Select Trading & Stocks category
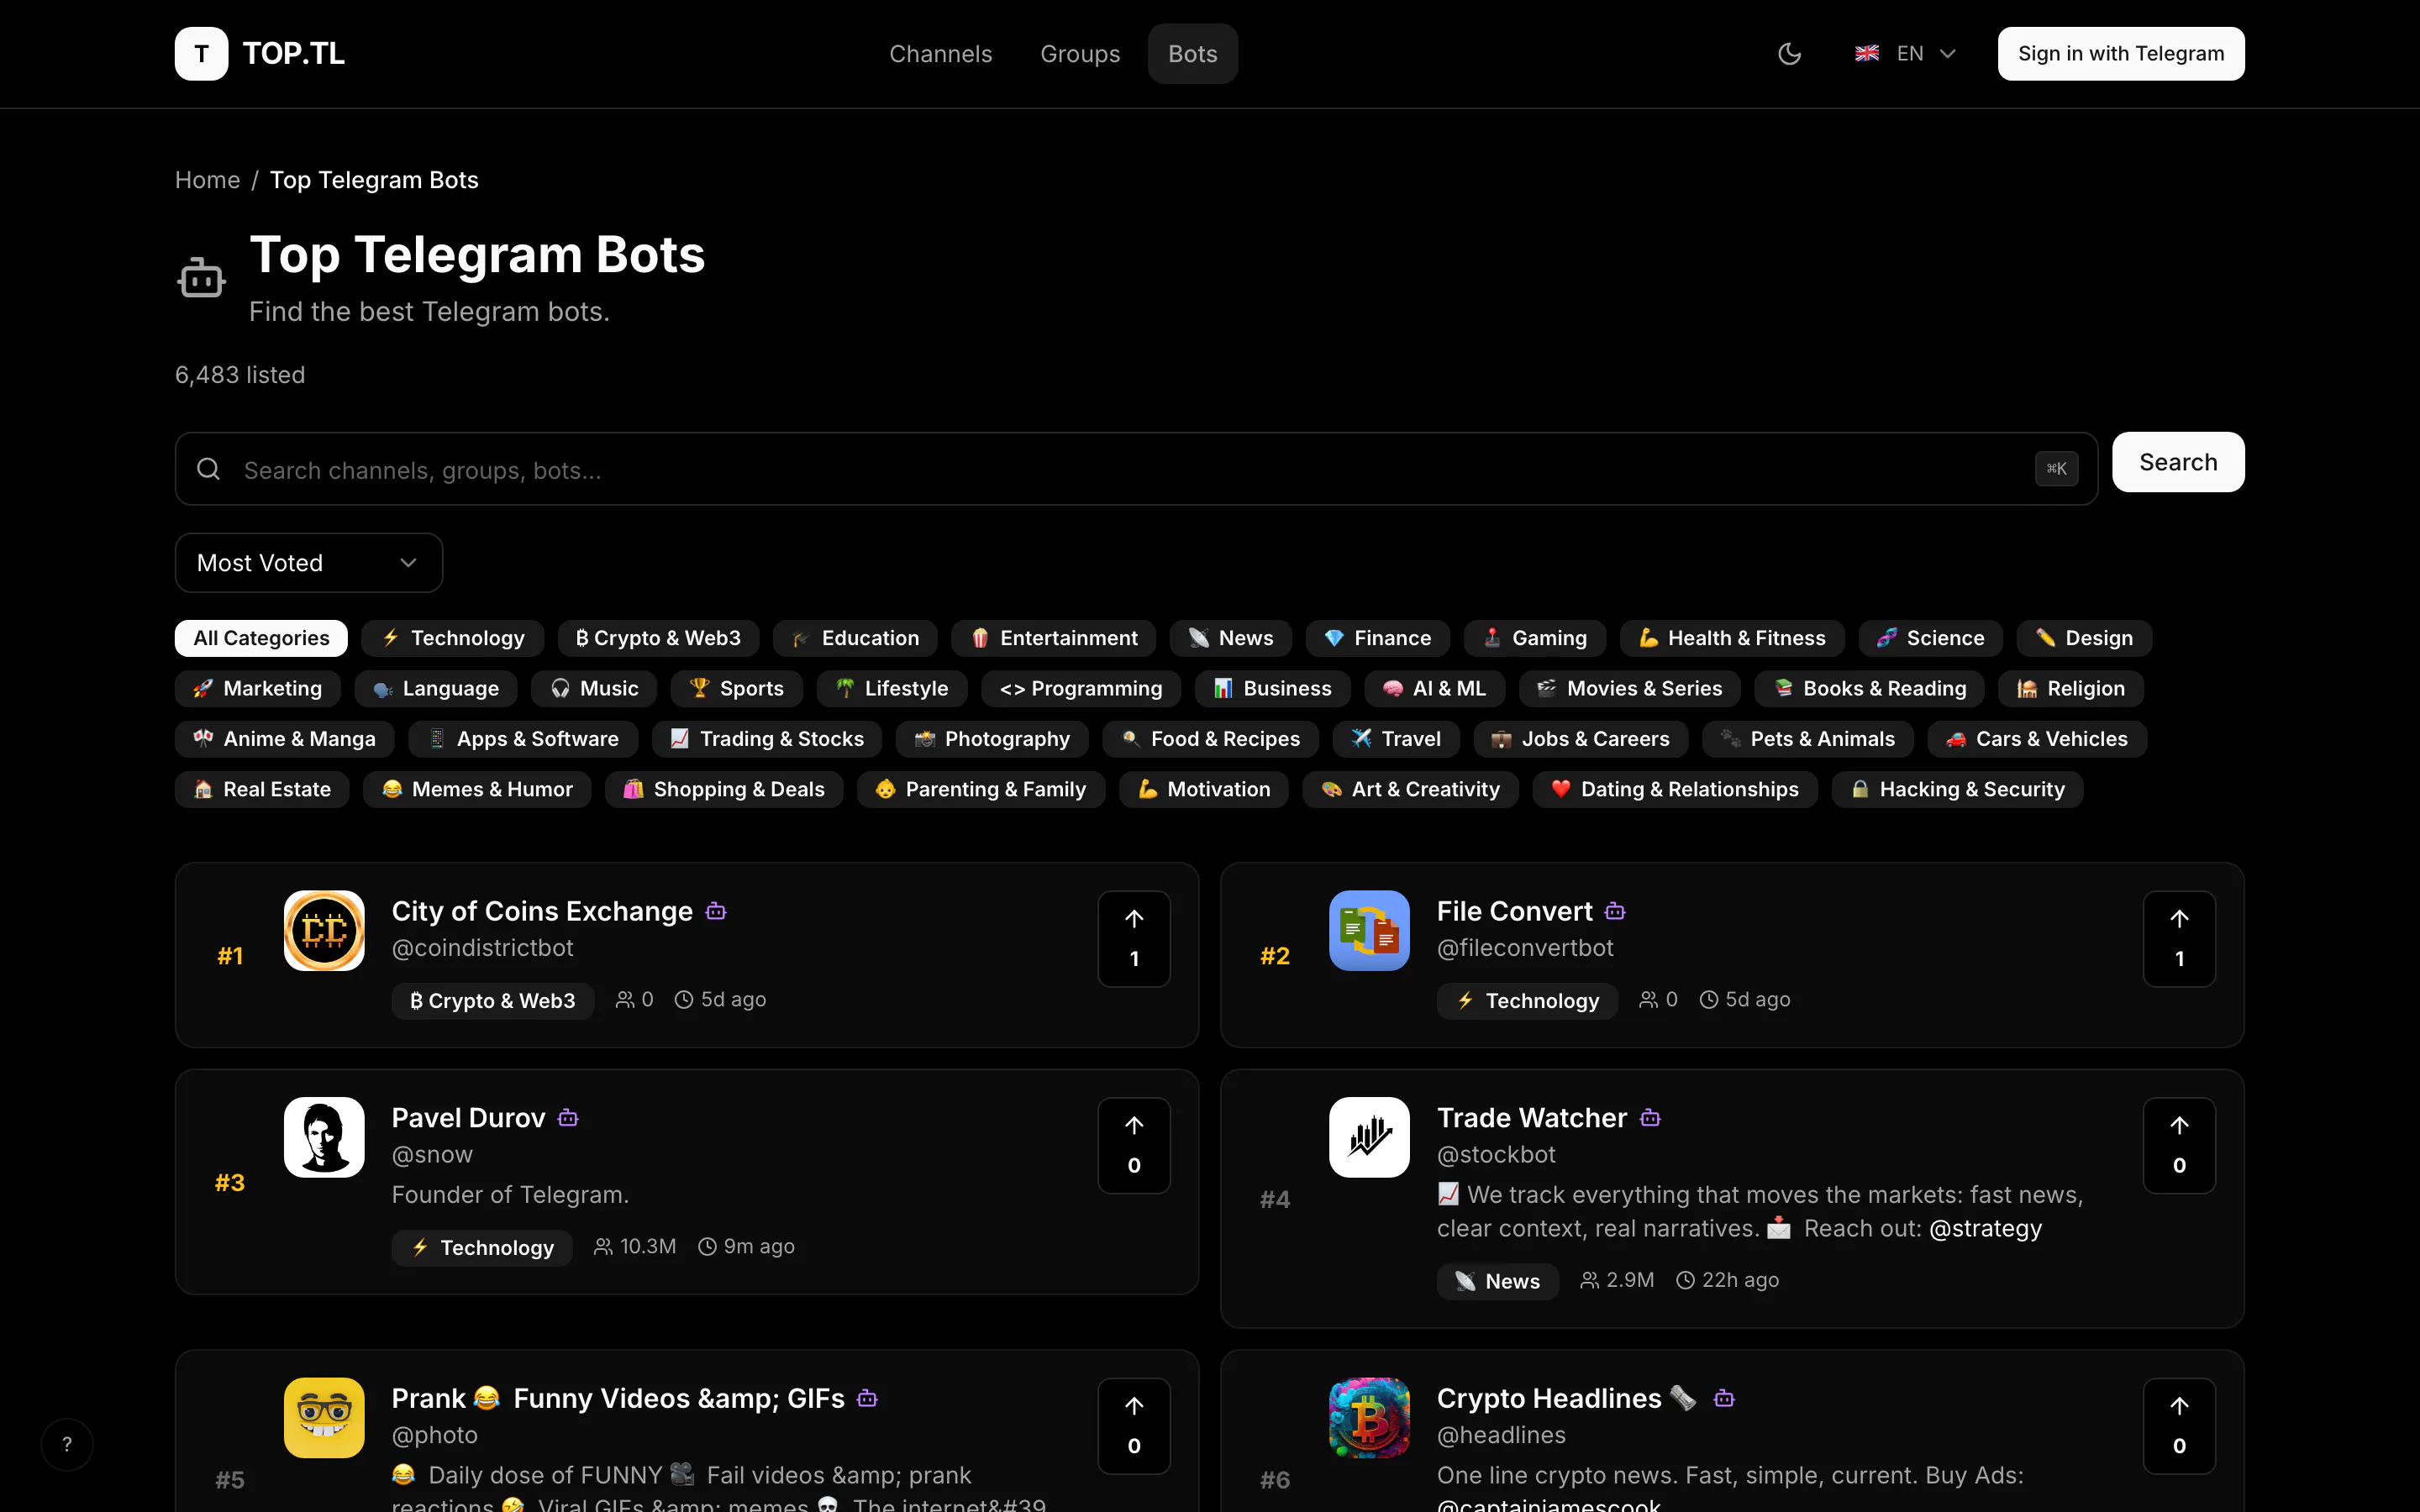The width and height of the screenshot is (2420, 1512). tap(767, 739)
